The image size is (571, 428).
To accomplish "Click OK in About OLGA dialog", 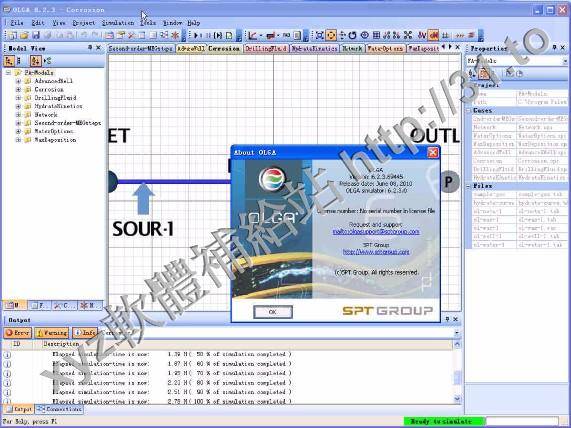I will (273, 312).
